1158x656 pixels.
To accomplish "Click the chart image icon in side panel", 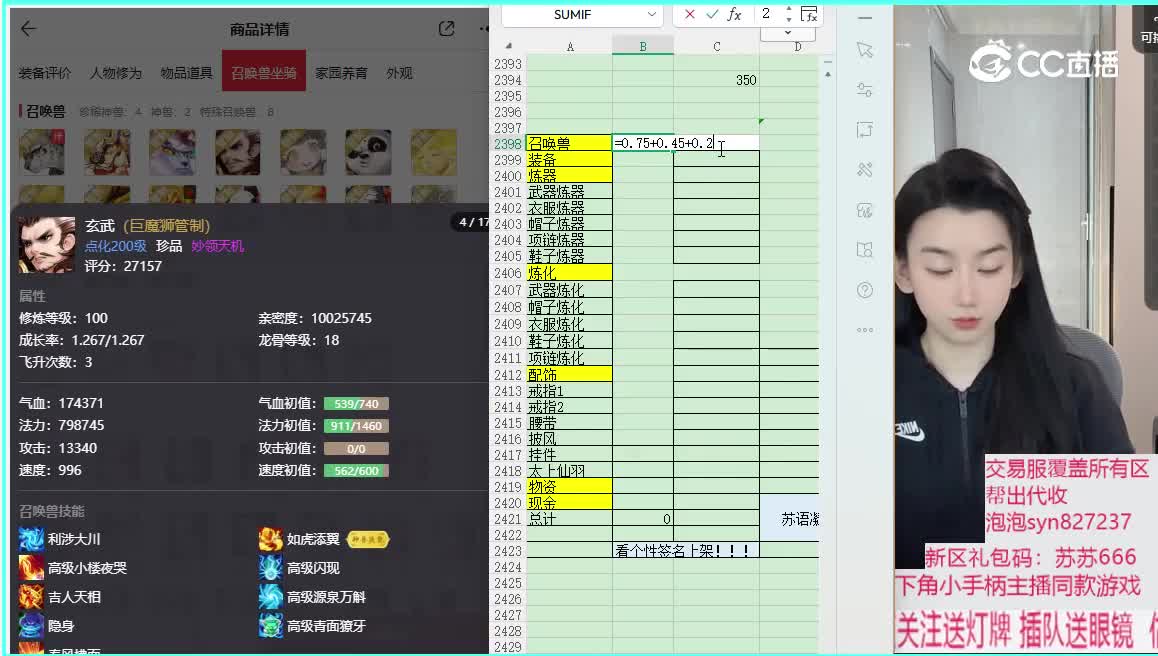I will click(x=865, y=211).
